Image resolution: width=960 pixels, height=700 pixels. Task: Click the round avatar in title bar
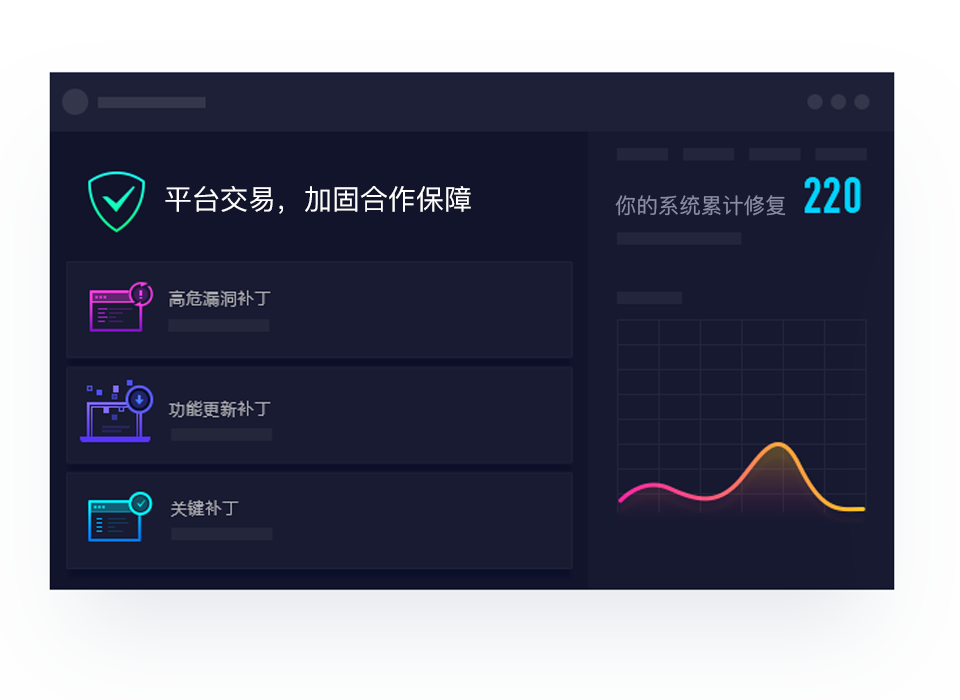[x=75, y=102]
